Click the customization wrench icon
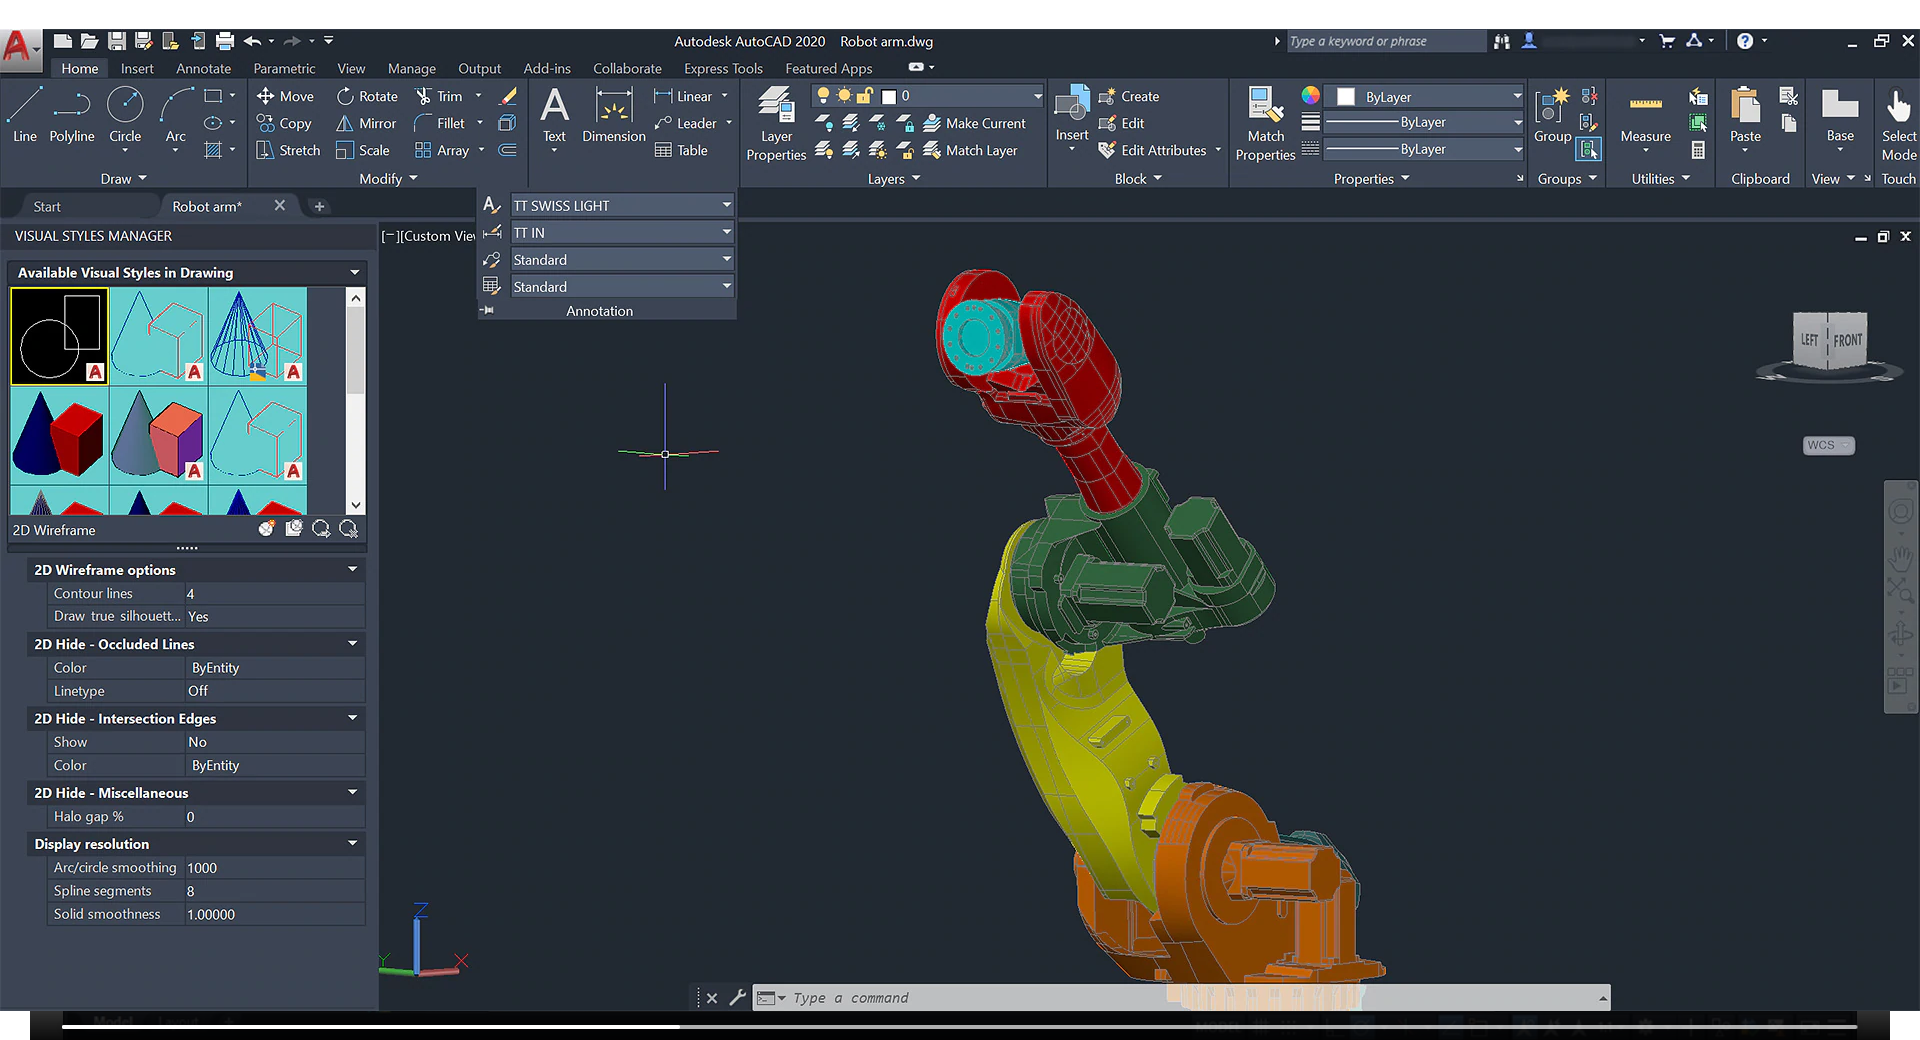The image size is (1920, 1040). [738, 997]
